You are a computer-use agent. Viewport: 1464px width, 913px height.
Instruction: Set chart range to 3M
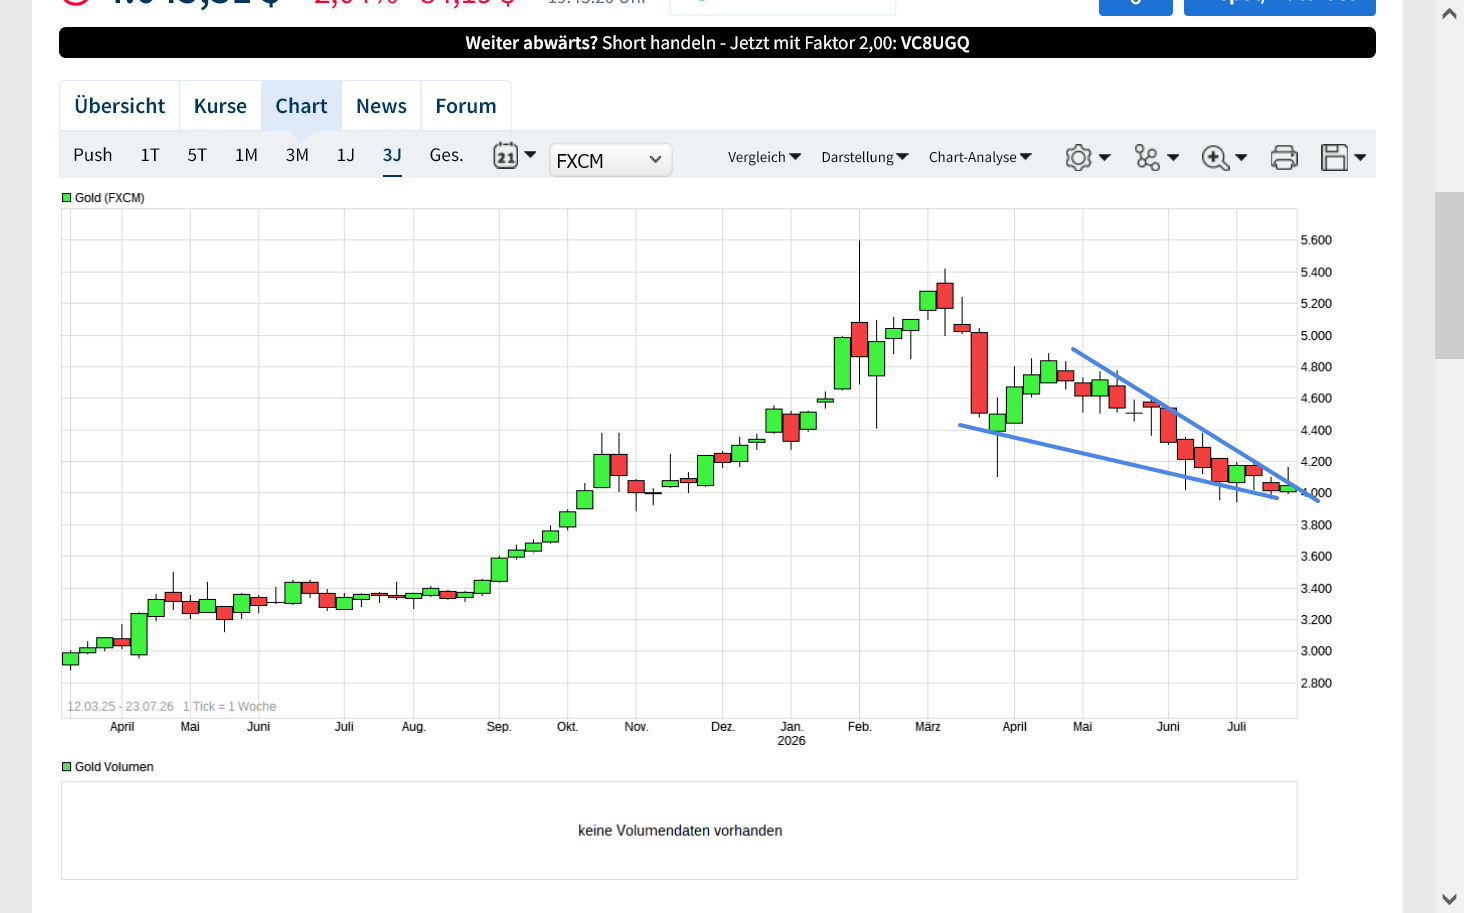point(297,155)
